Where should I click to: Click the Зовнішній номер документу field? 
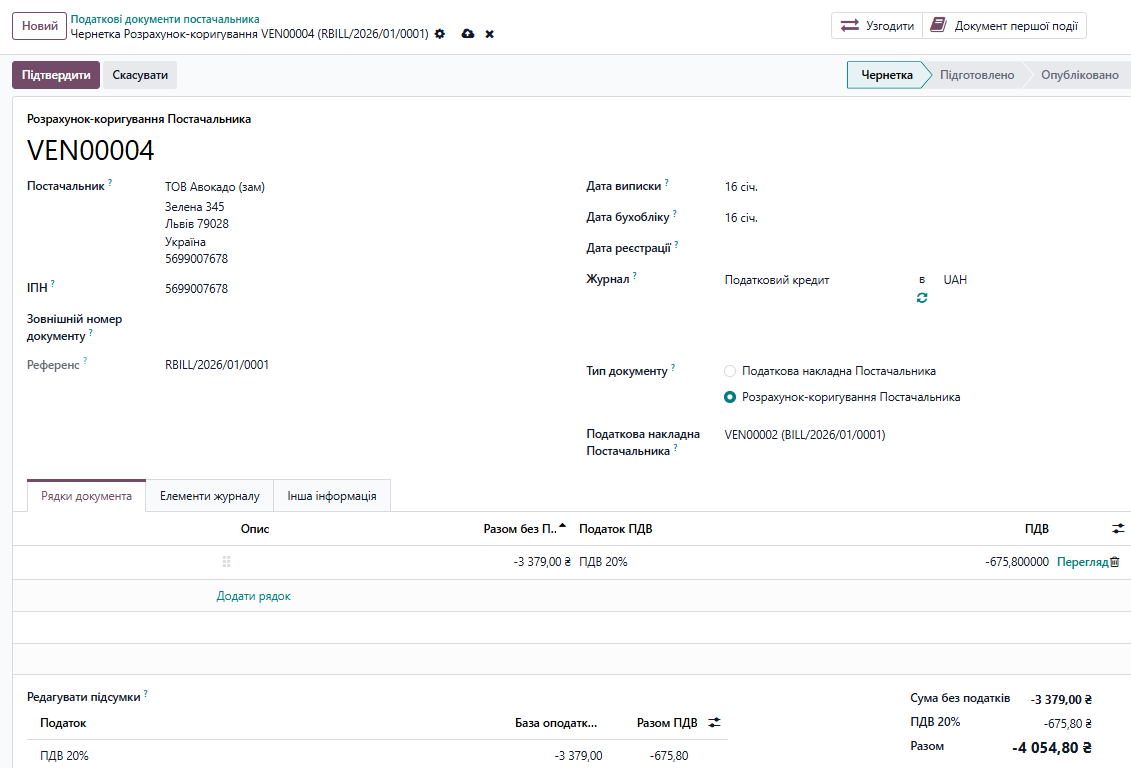coord(361,327)
